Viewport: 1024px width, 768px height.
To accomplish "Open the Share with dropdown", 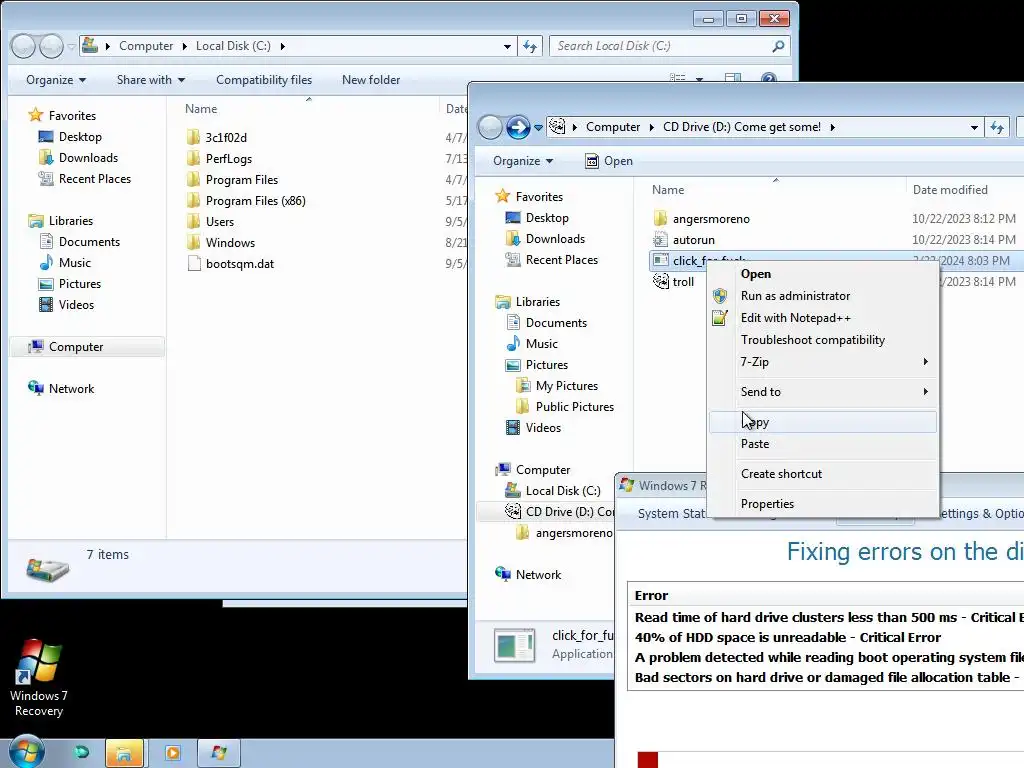I will pos(151,80).
